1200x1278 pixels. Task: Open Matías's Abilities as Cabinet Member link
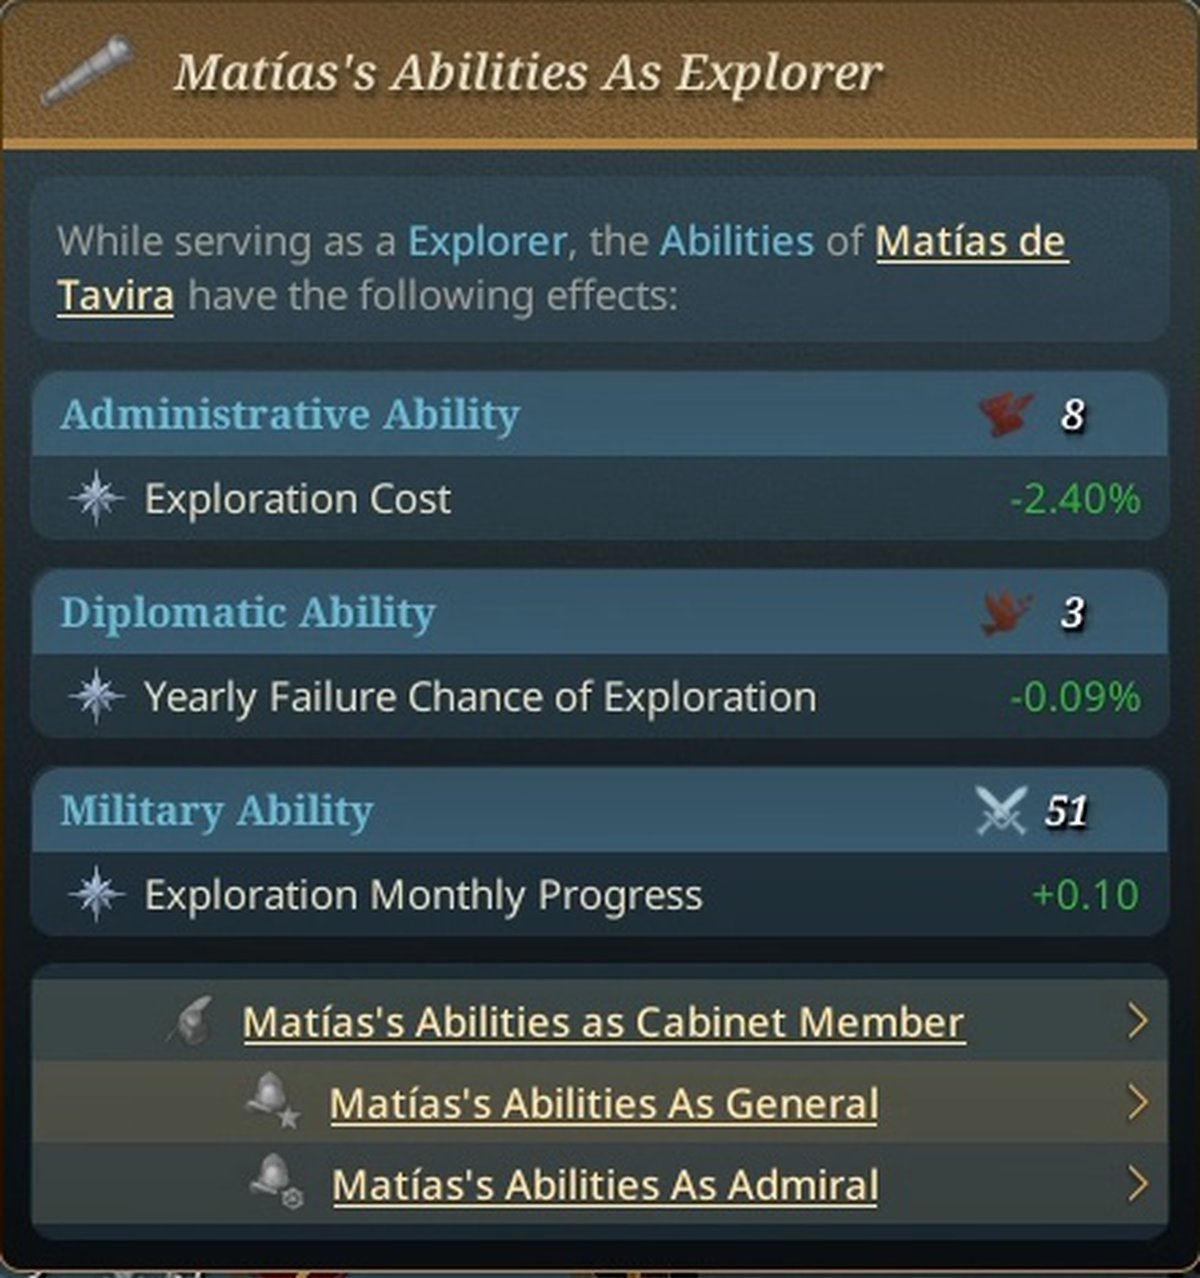(603, 1022)
